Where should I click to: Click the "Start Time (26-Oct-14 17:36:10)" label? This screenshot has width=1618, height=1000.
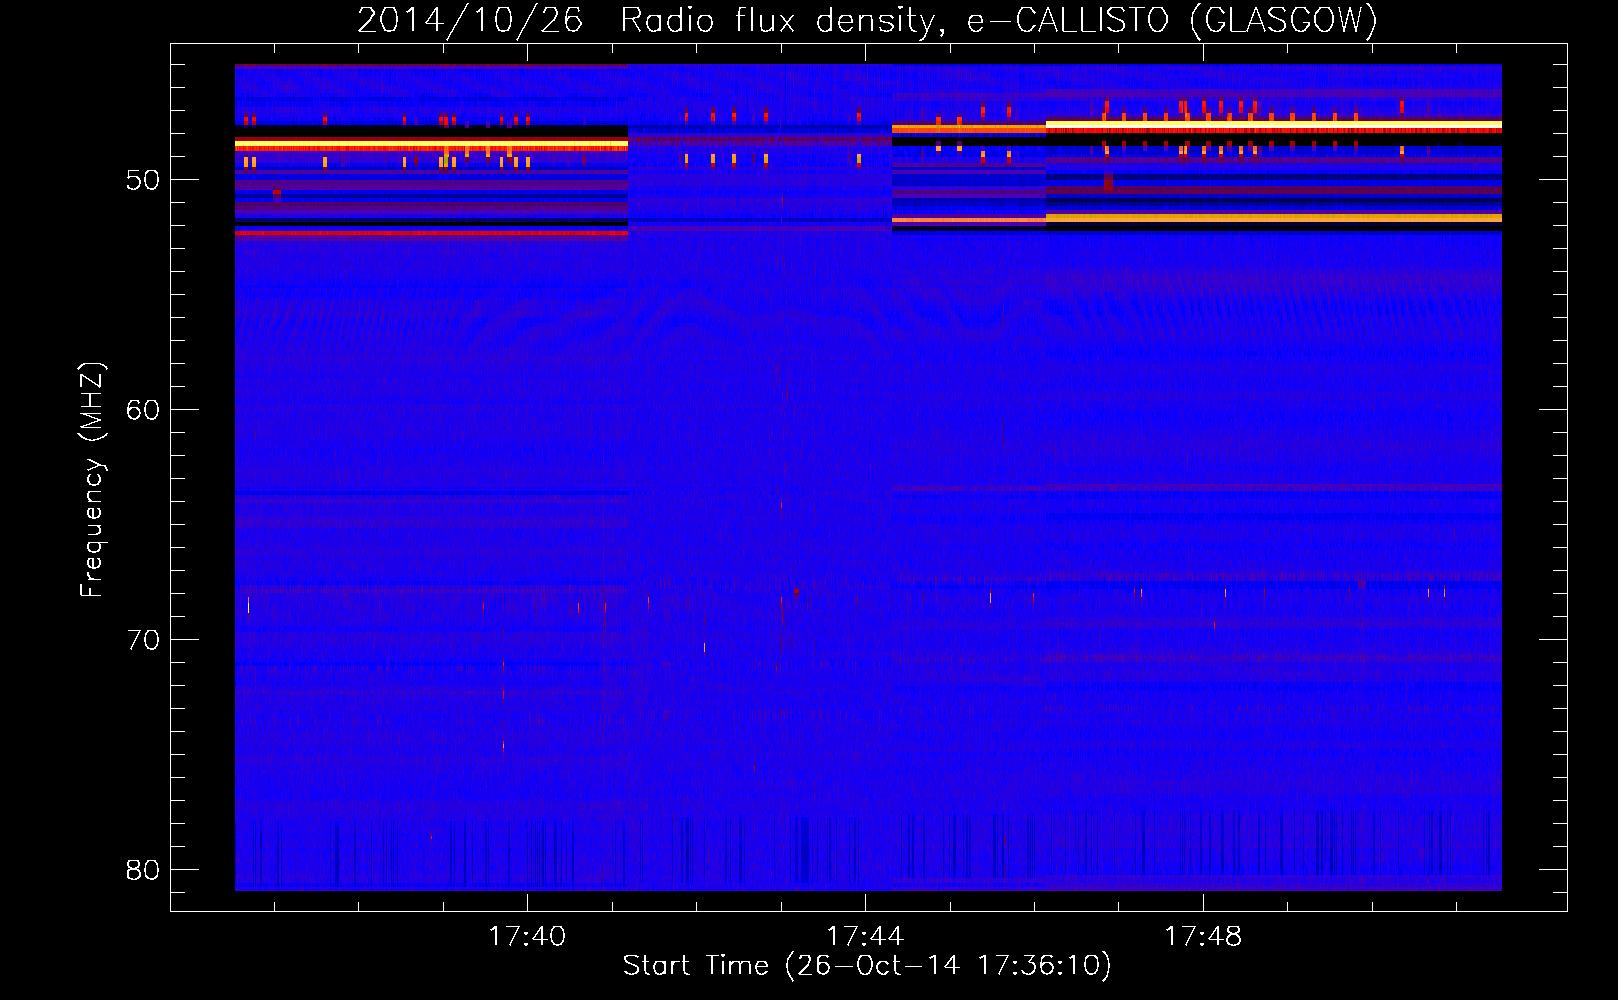pyautogui.click(x=867, y=965)
